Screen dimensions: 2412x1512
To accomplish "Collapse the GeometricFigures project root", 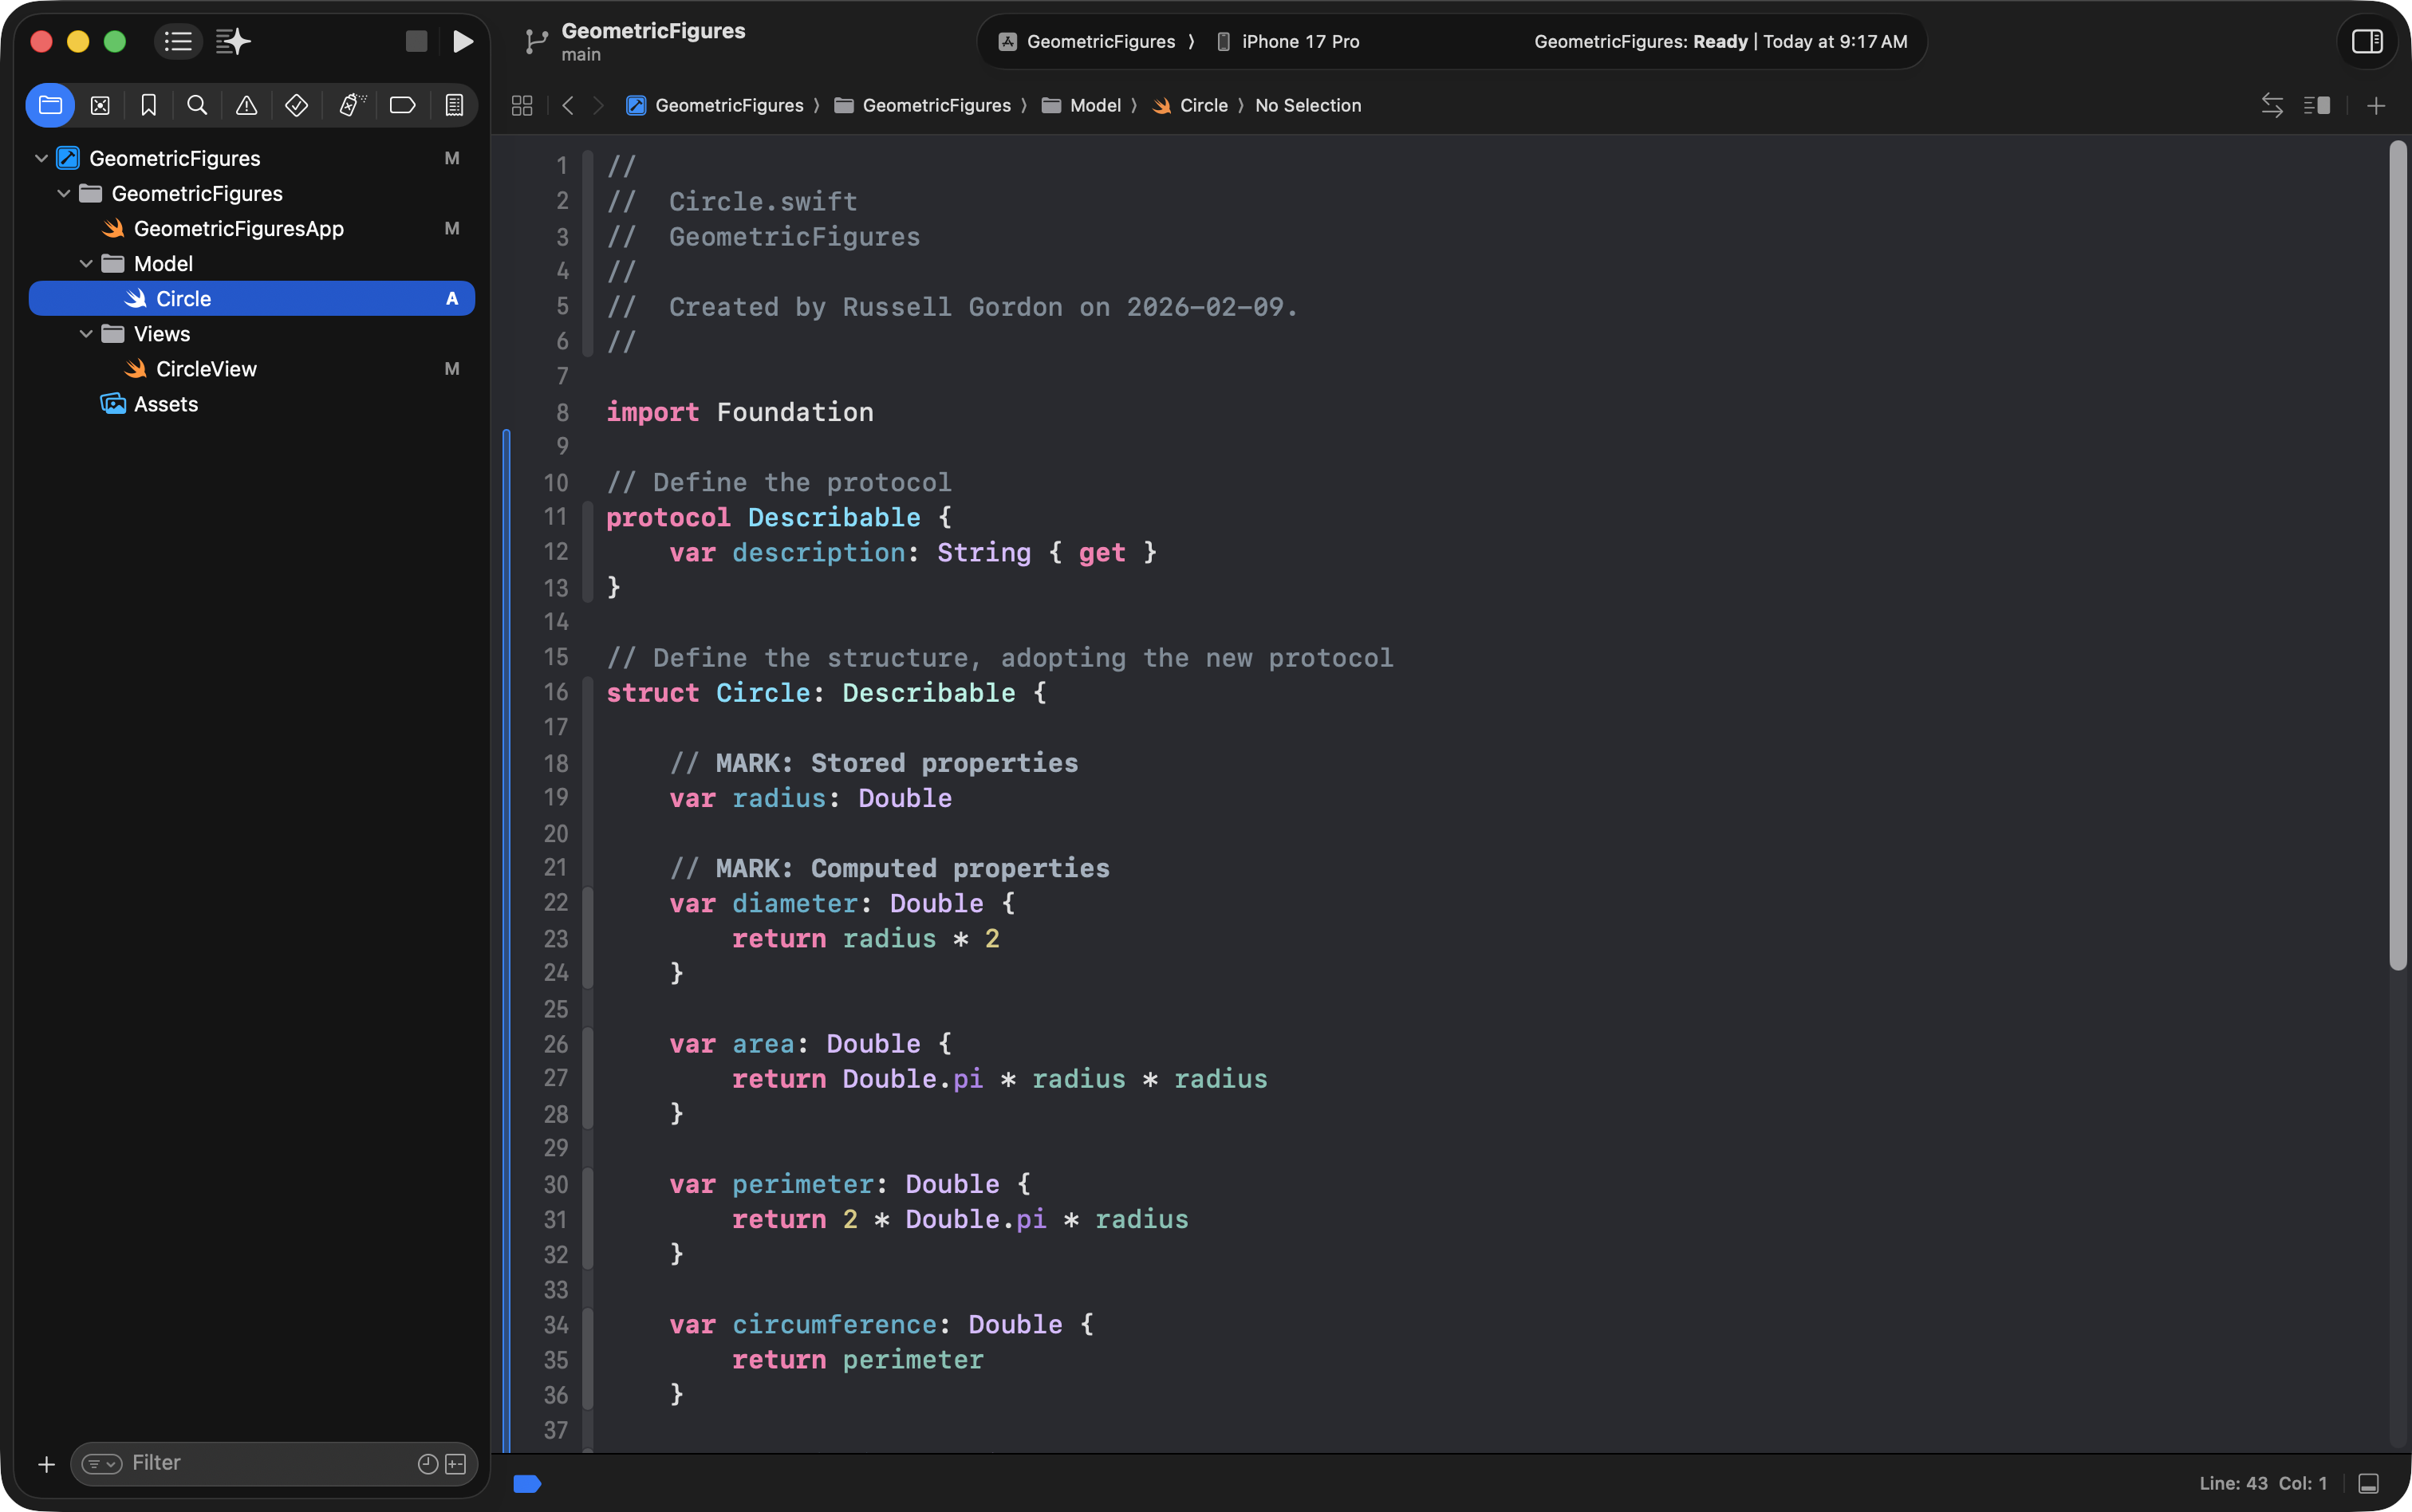I will tap(41, 158).
